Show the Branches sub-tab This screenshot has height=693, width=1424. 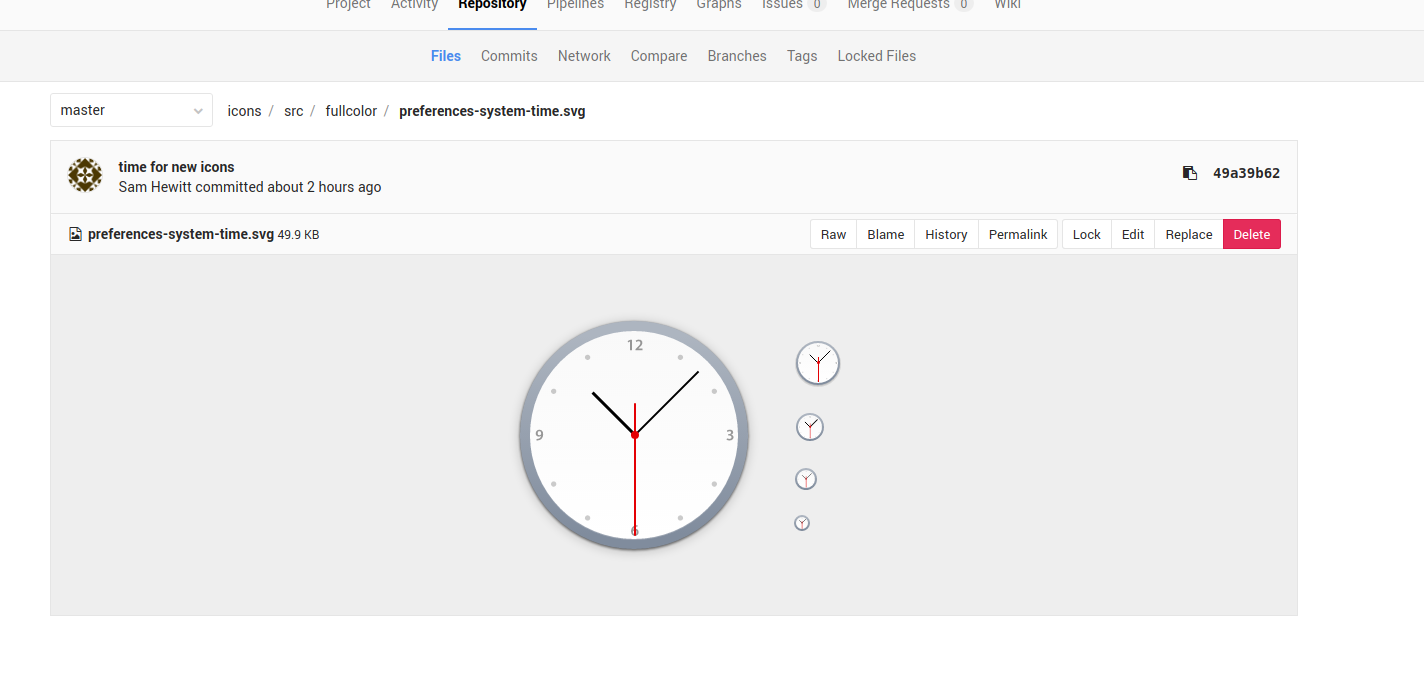(737, 56)
